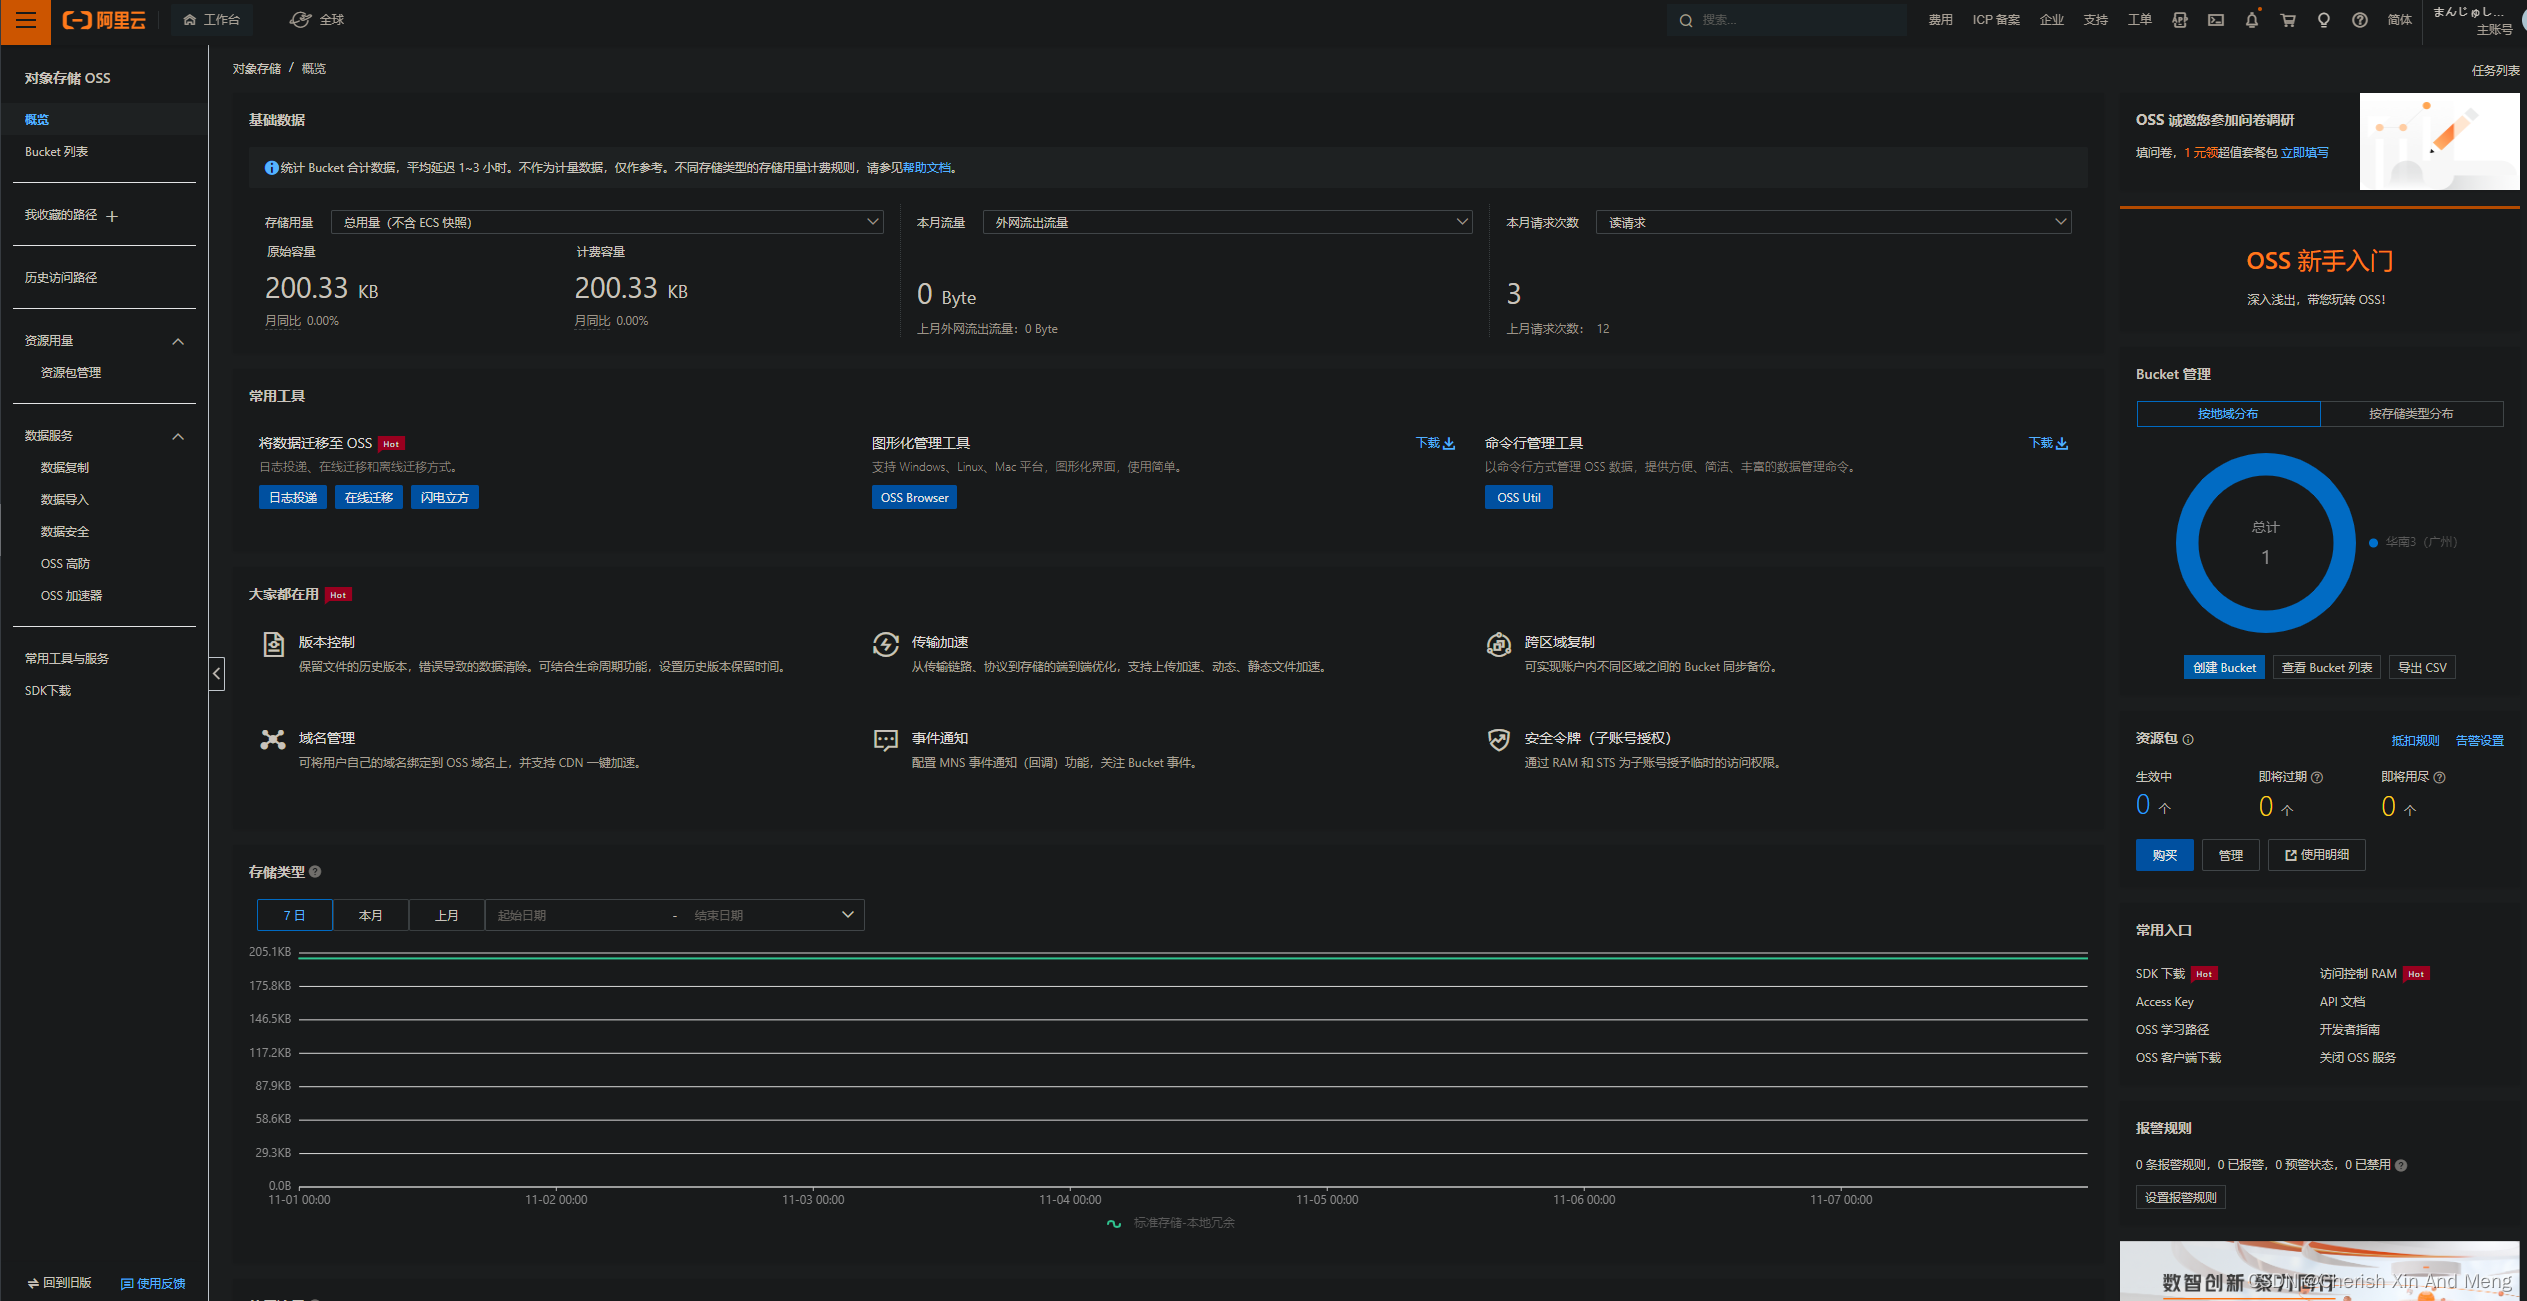This screenshot has height=1301, width=2527.
Task: Click the OSS Browser button
Action: (914, 497)
